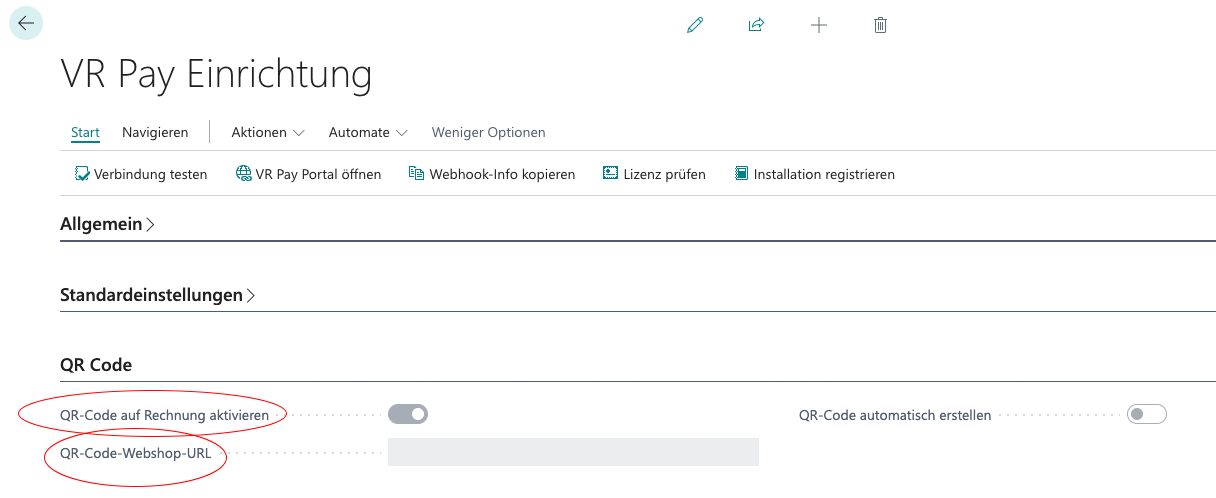Click the share icon
This screenshot has width=1216, height=498.
pyautogui.click(x=756, y=25)
